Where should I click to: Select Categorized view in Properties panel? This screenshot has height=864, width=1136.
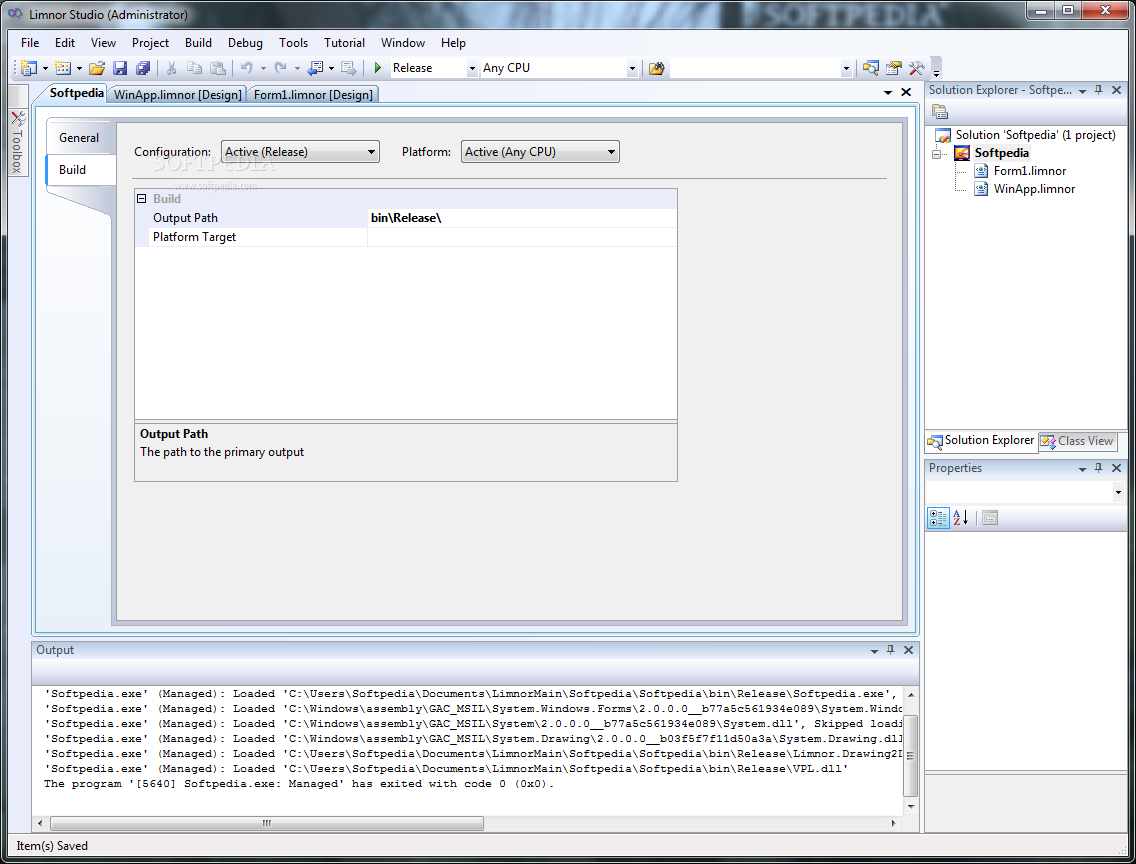[x=938, y=518]
